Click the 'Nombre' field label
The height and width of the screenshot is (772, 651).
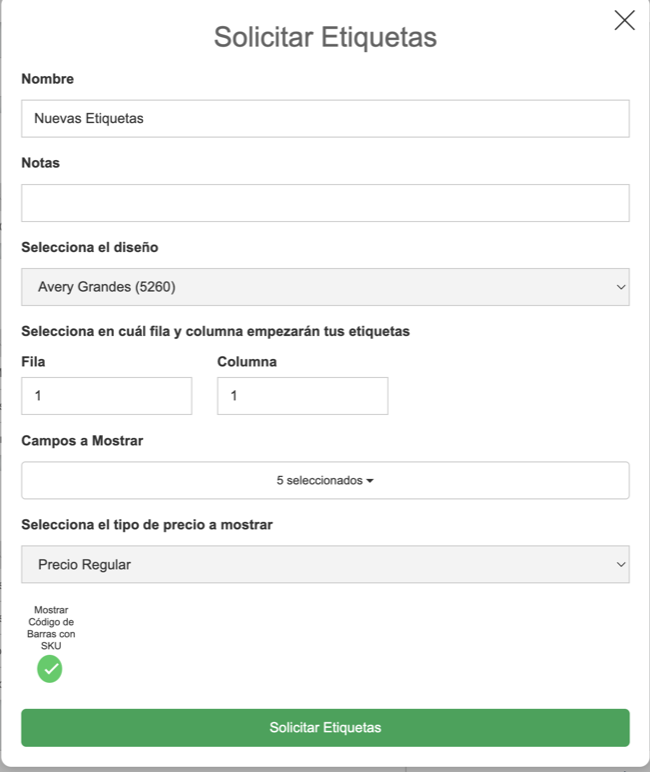click(x=47, y=79)
